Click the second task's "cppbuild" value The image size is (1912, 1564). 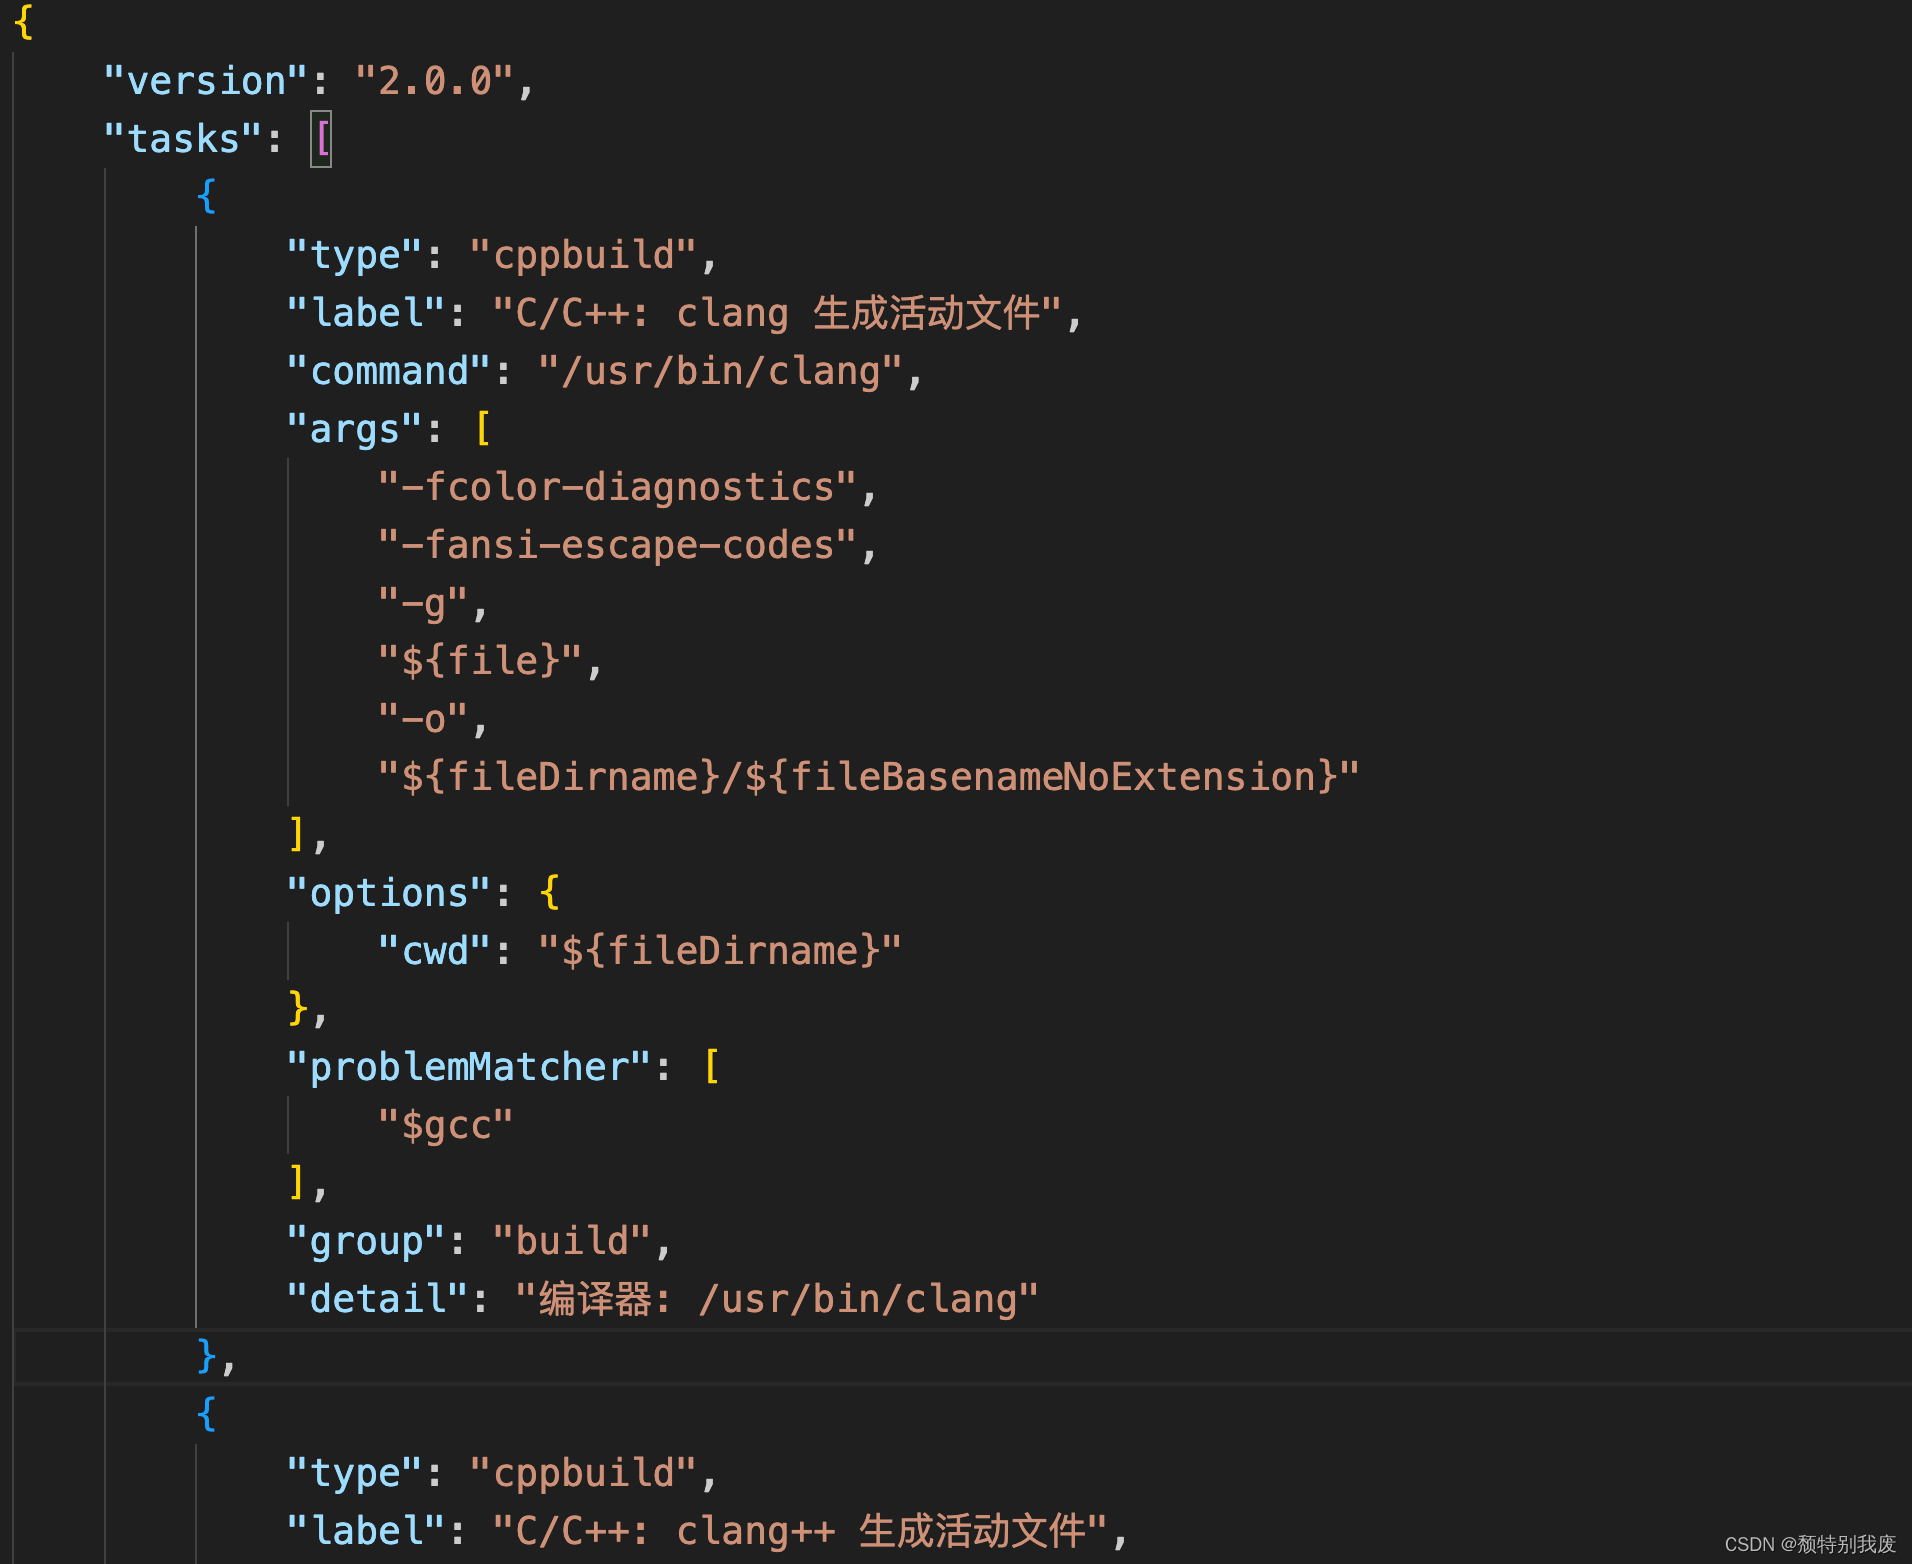click(583, 1473)
